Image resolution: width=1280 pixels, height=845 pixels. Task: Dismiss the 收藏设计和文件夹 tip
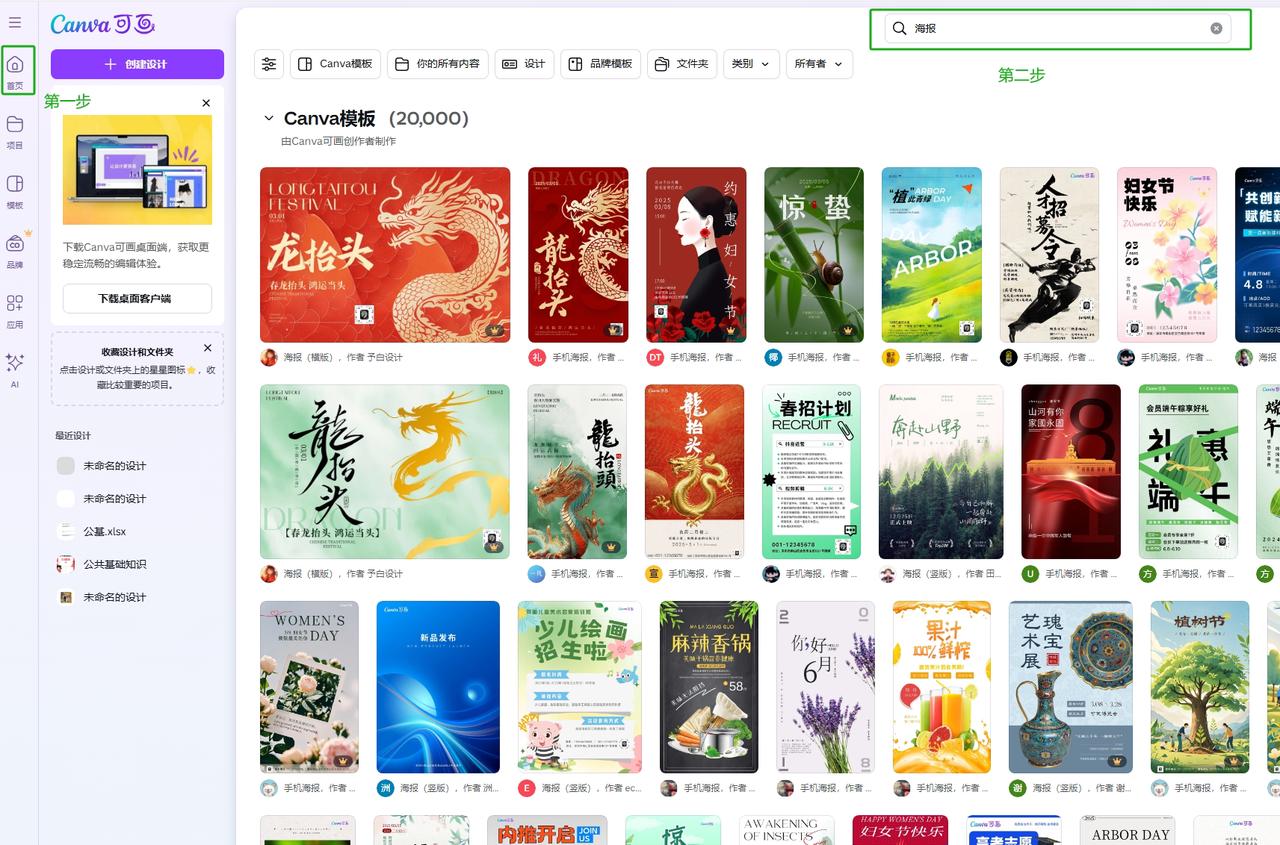(x=207, y=348)
